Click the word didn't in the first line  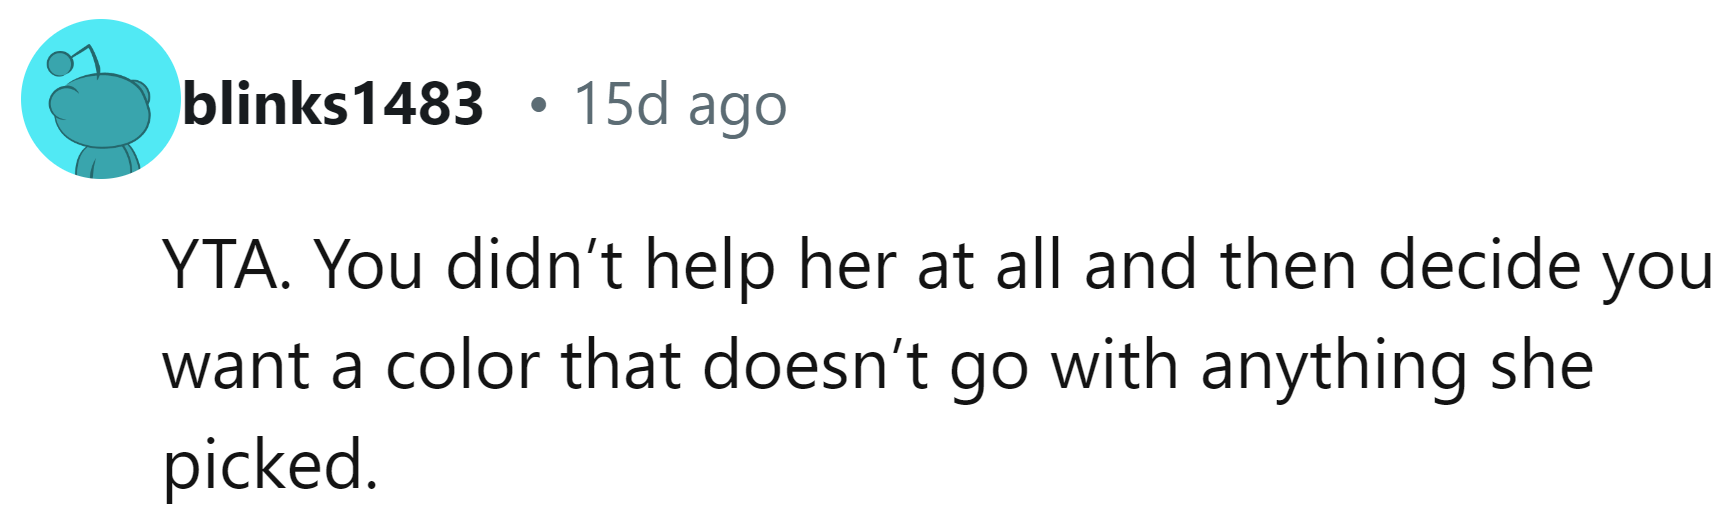(535, 266)
